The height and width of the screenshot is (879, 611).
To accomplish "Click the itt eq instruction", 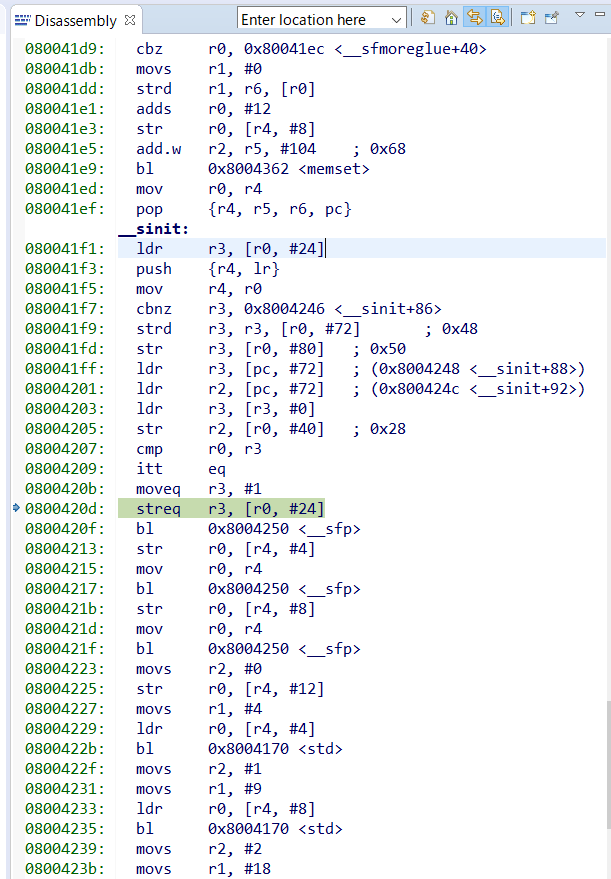I will (x=181, y=469).
